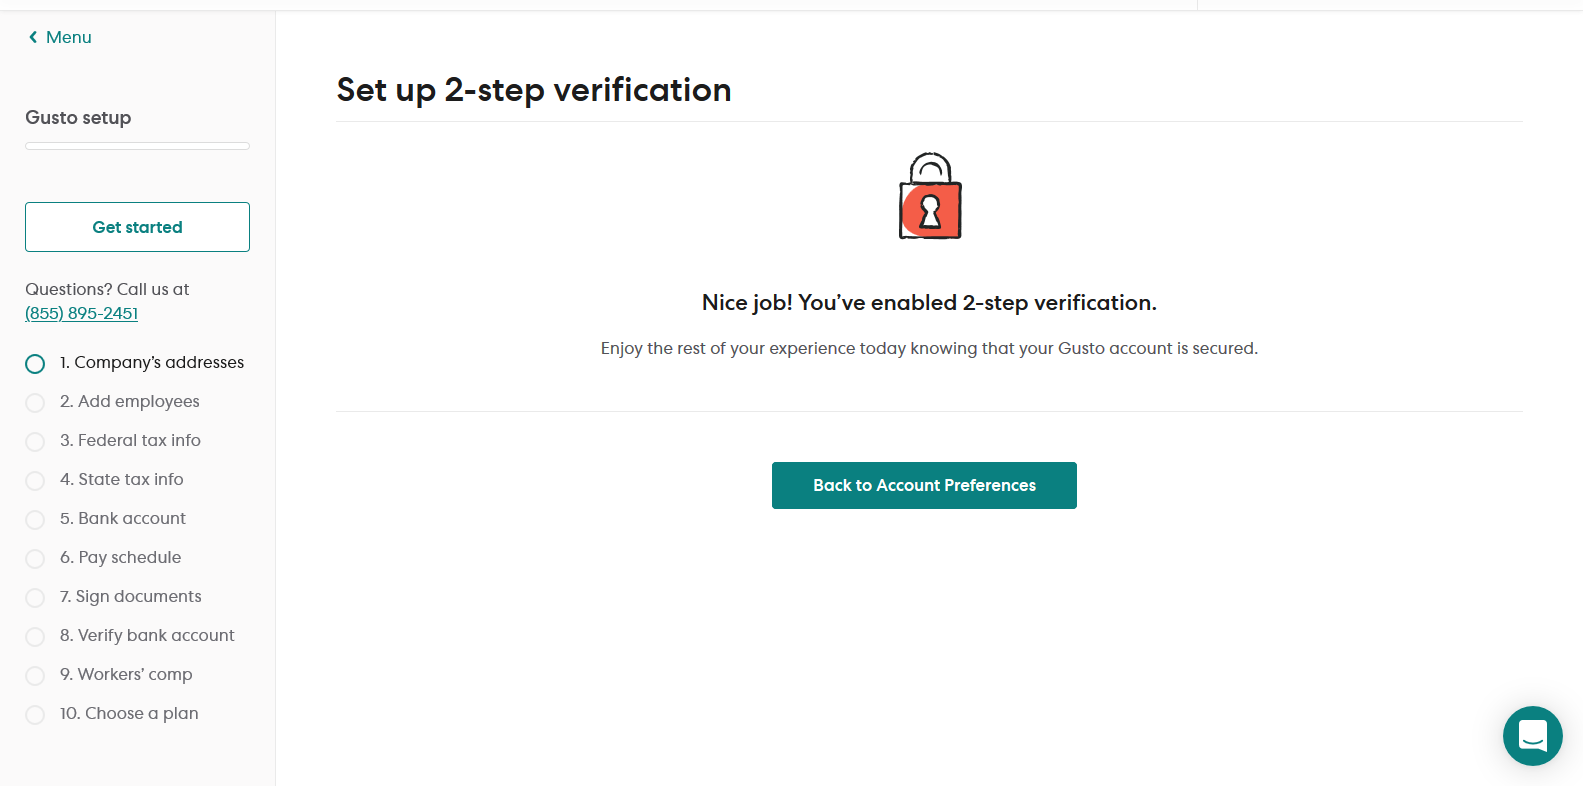Image resolution: width=1583 pixels, height=786 pixels.
Task: Open the Verify bank account step
Action: [147, 635]
